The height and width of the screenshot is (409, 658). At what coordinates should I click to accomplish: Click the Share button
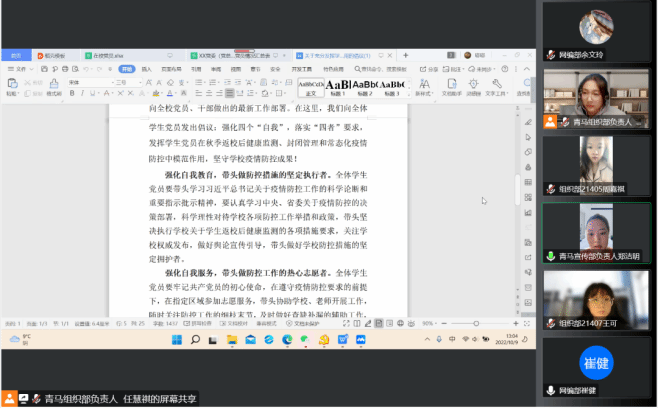point(429,69)
